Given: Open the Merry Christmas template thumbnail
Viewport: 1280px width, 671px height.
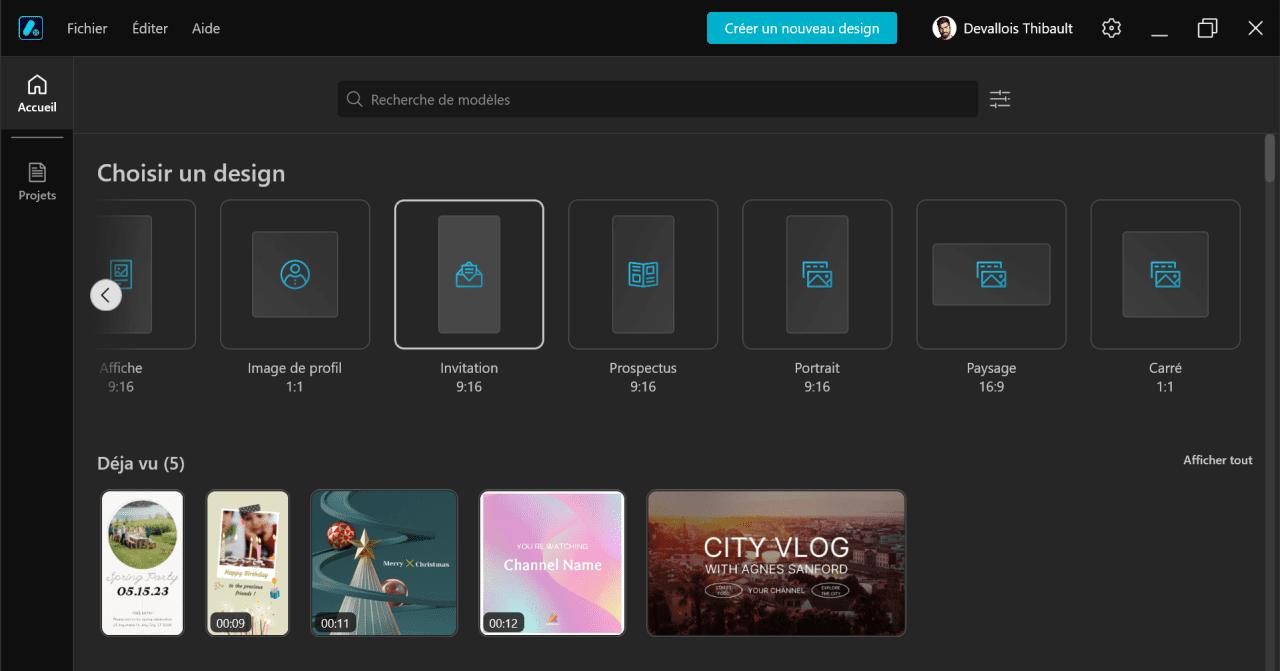Looking at the screenshot, I should pos(384,563).
